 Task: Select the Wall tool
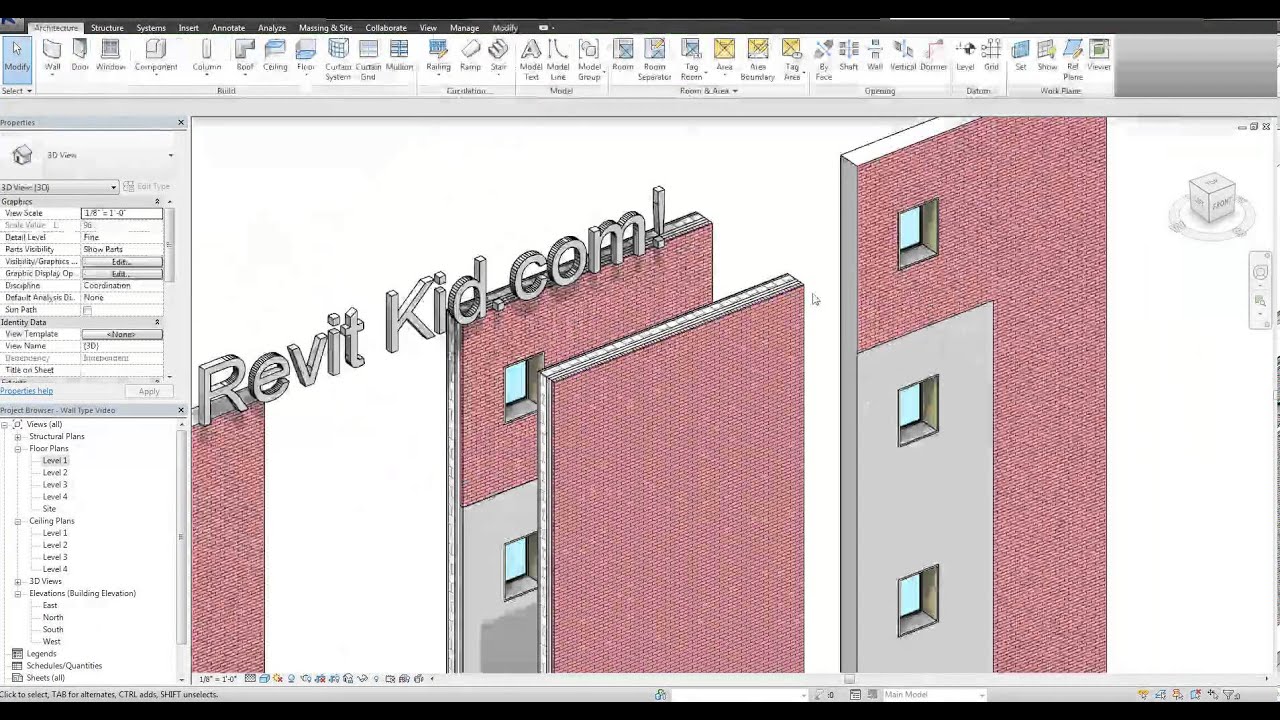(52, 55)
